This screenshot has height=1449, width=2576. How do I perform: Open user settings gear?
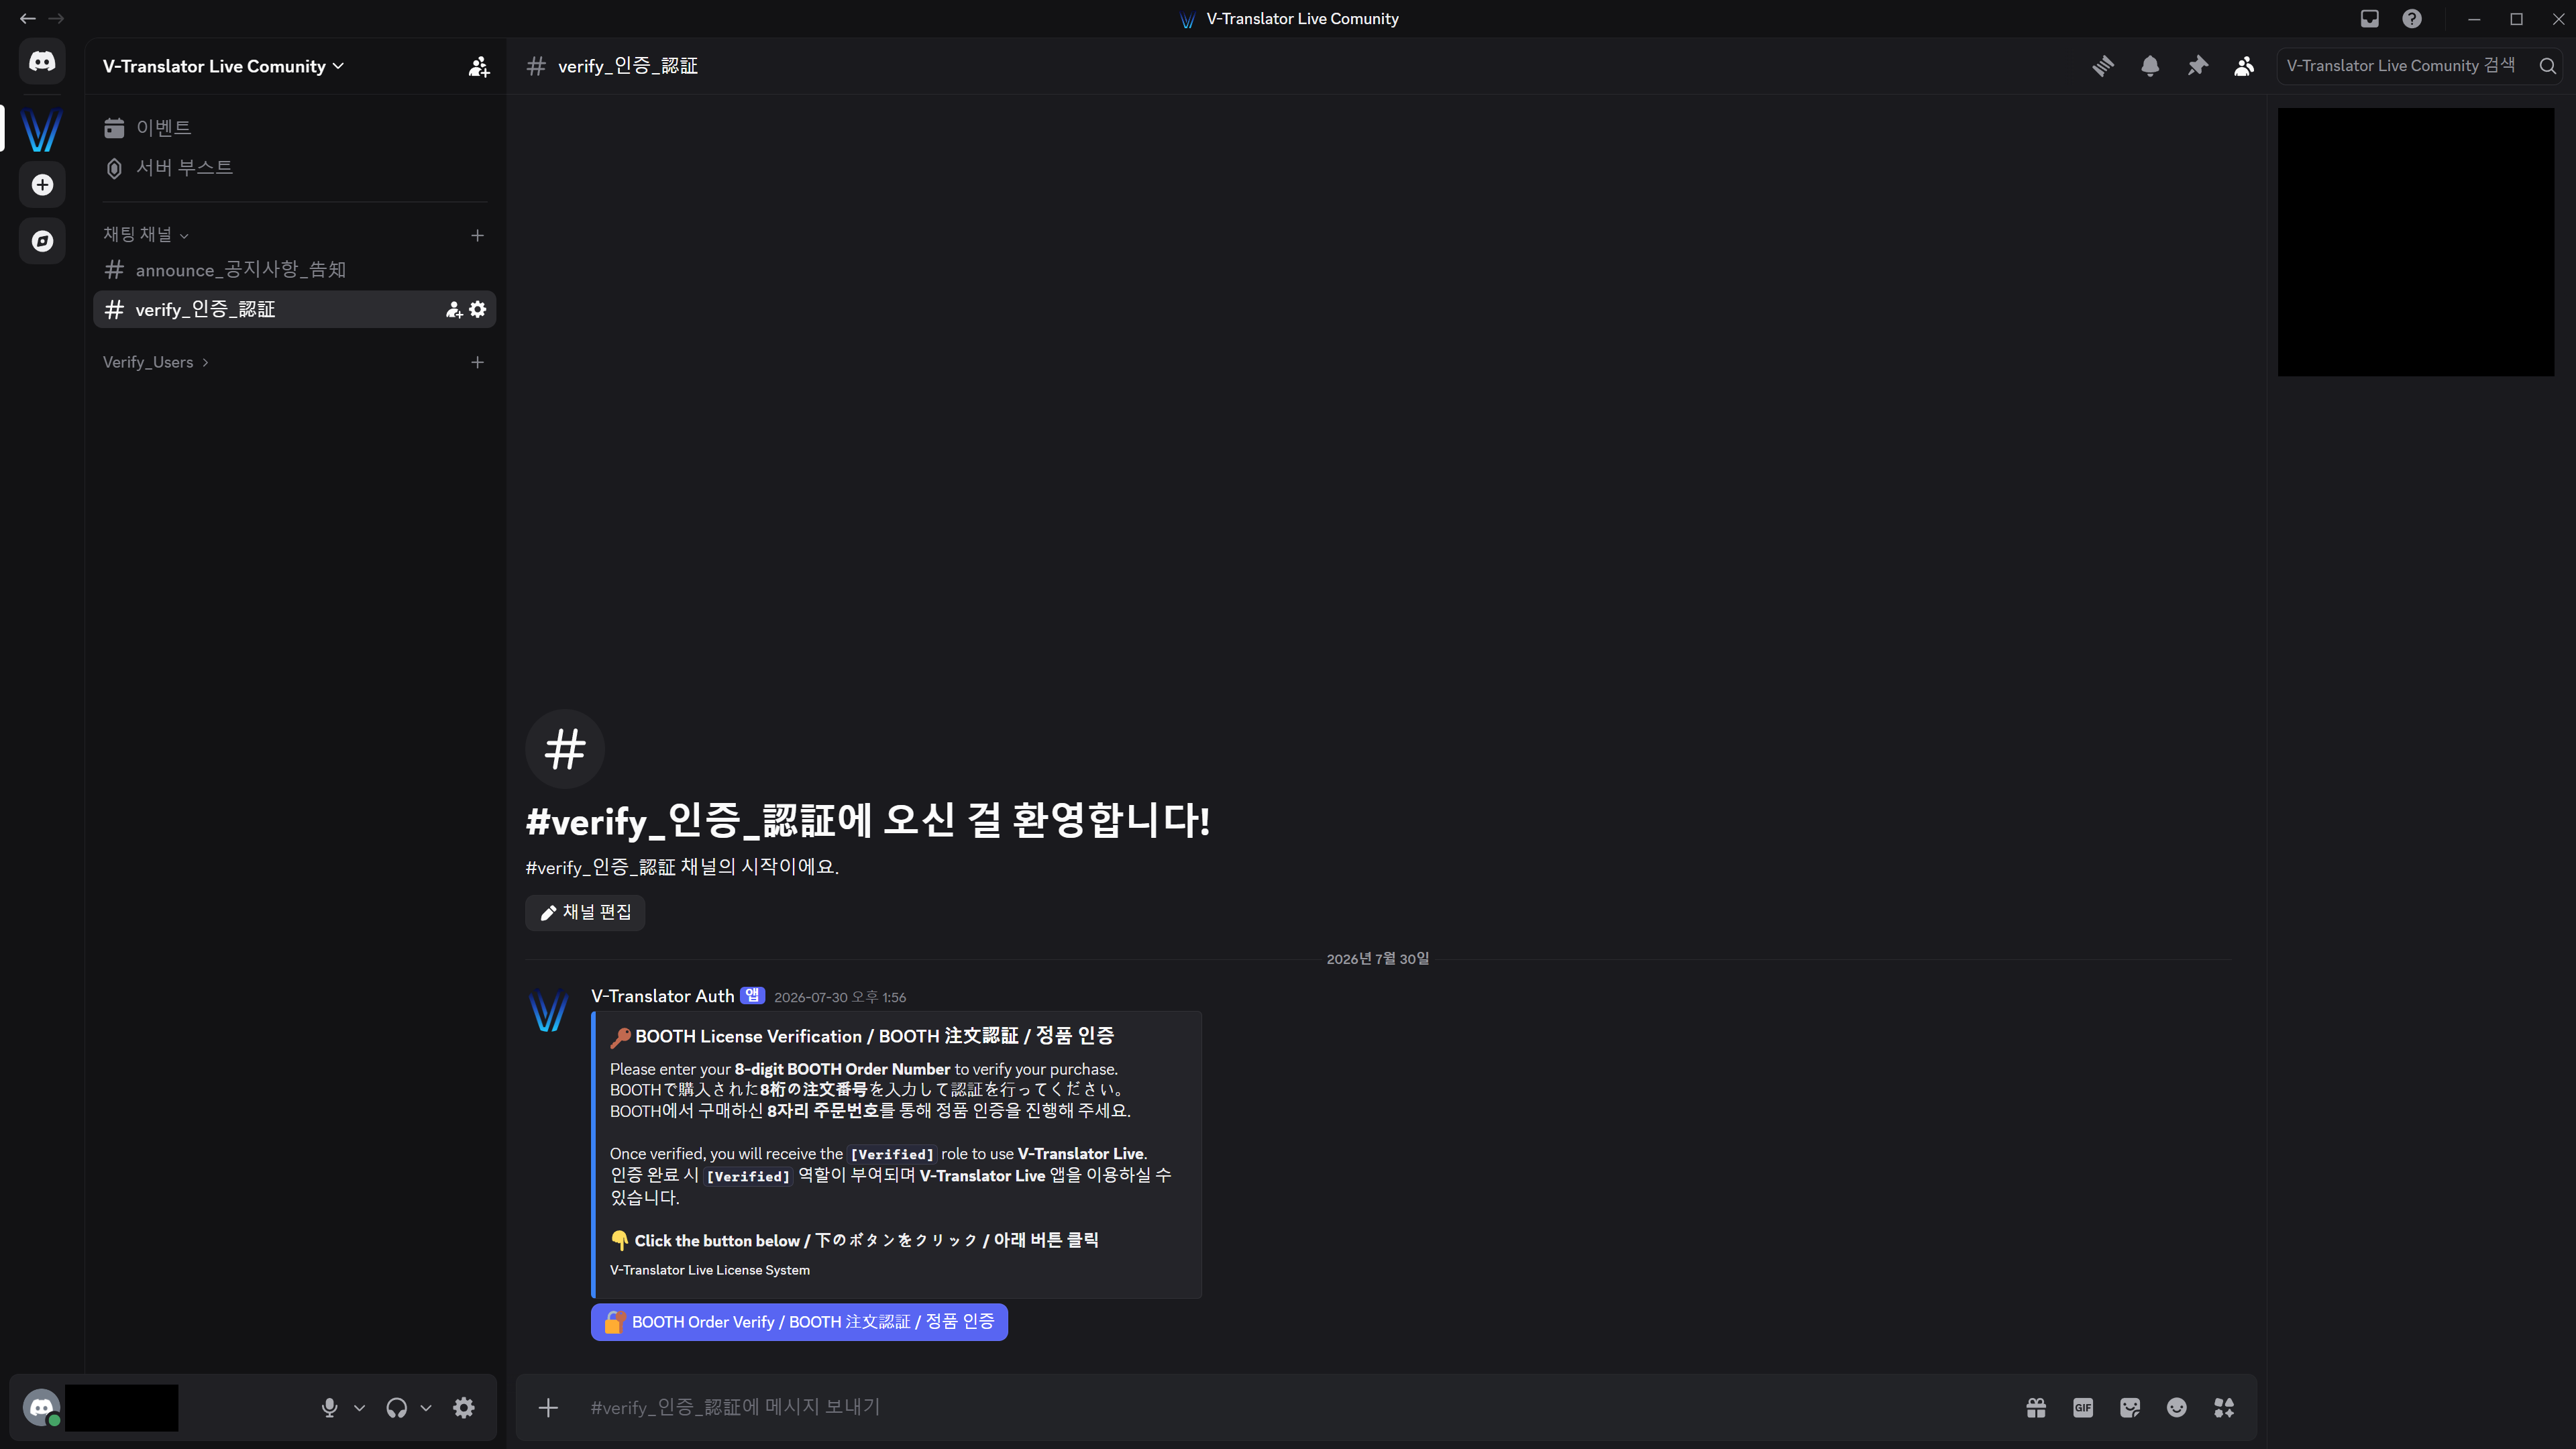pos(464,1408)
